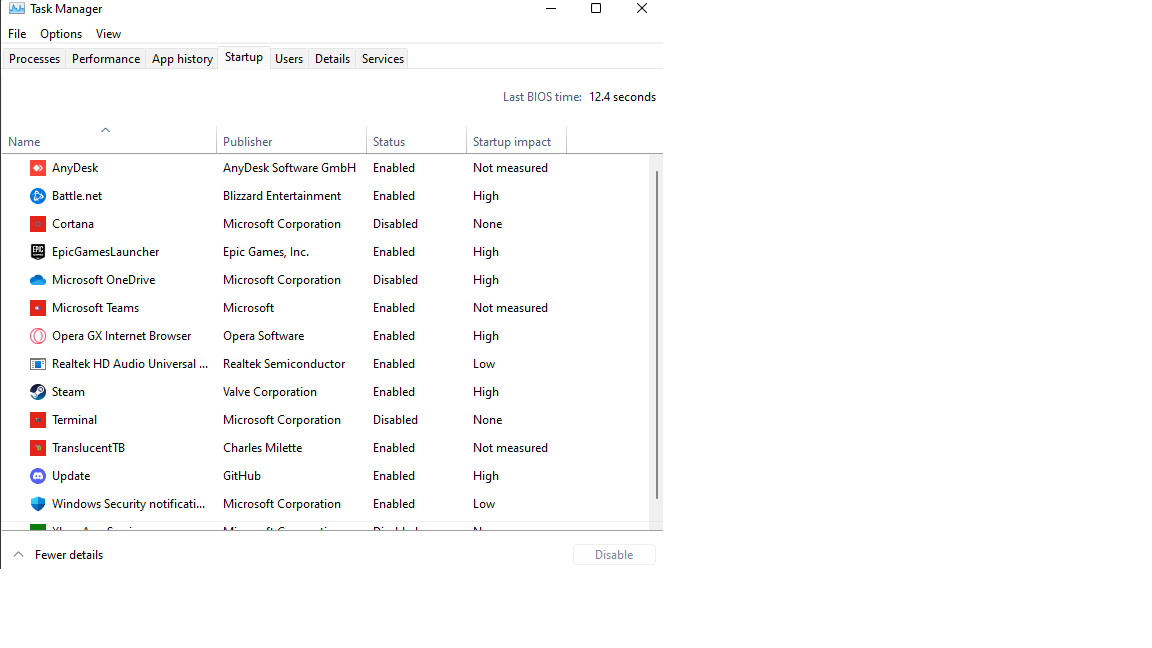
Task: Click the Disabled status for Cortana
Action: [x=395, y=224]
